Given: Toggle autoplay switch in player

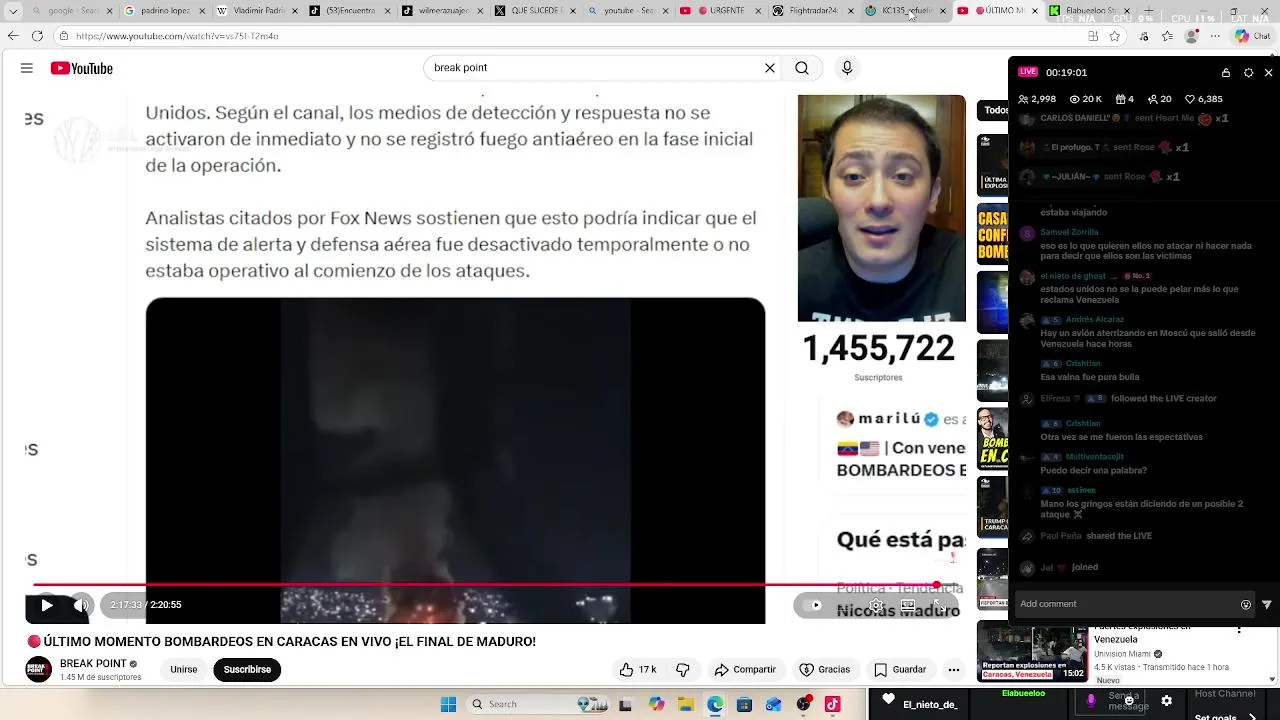Looking at the screenshot, I should click(x=813, y=605).
